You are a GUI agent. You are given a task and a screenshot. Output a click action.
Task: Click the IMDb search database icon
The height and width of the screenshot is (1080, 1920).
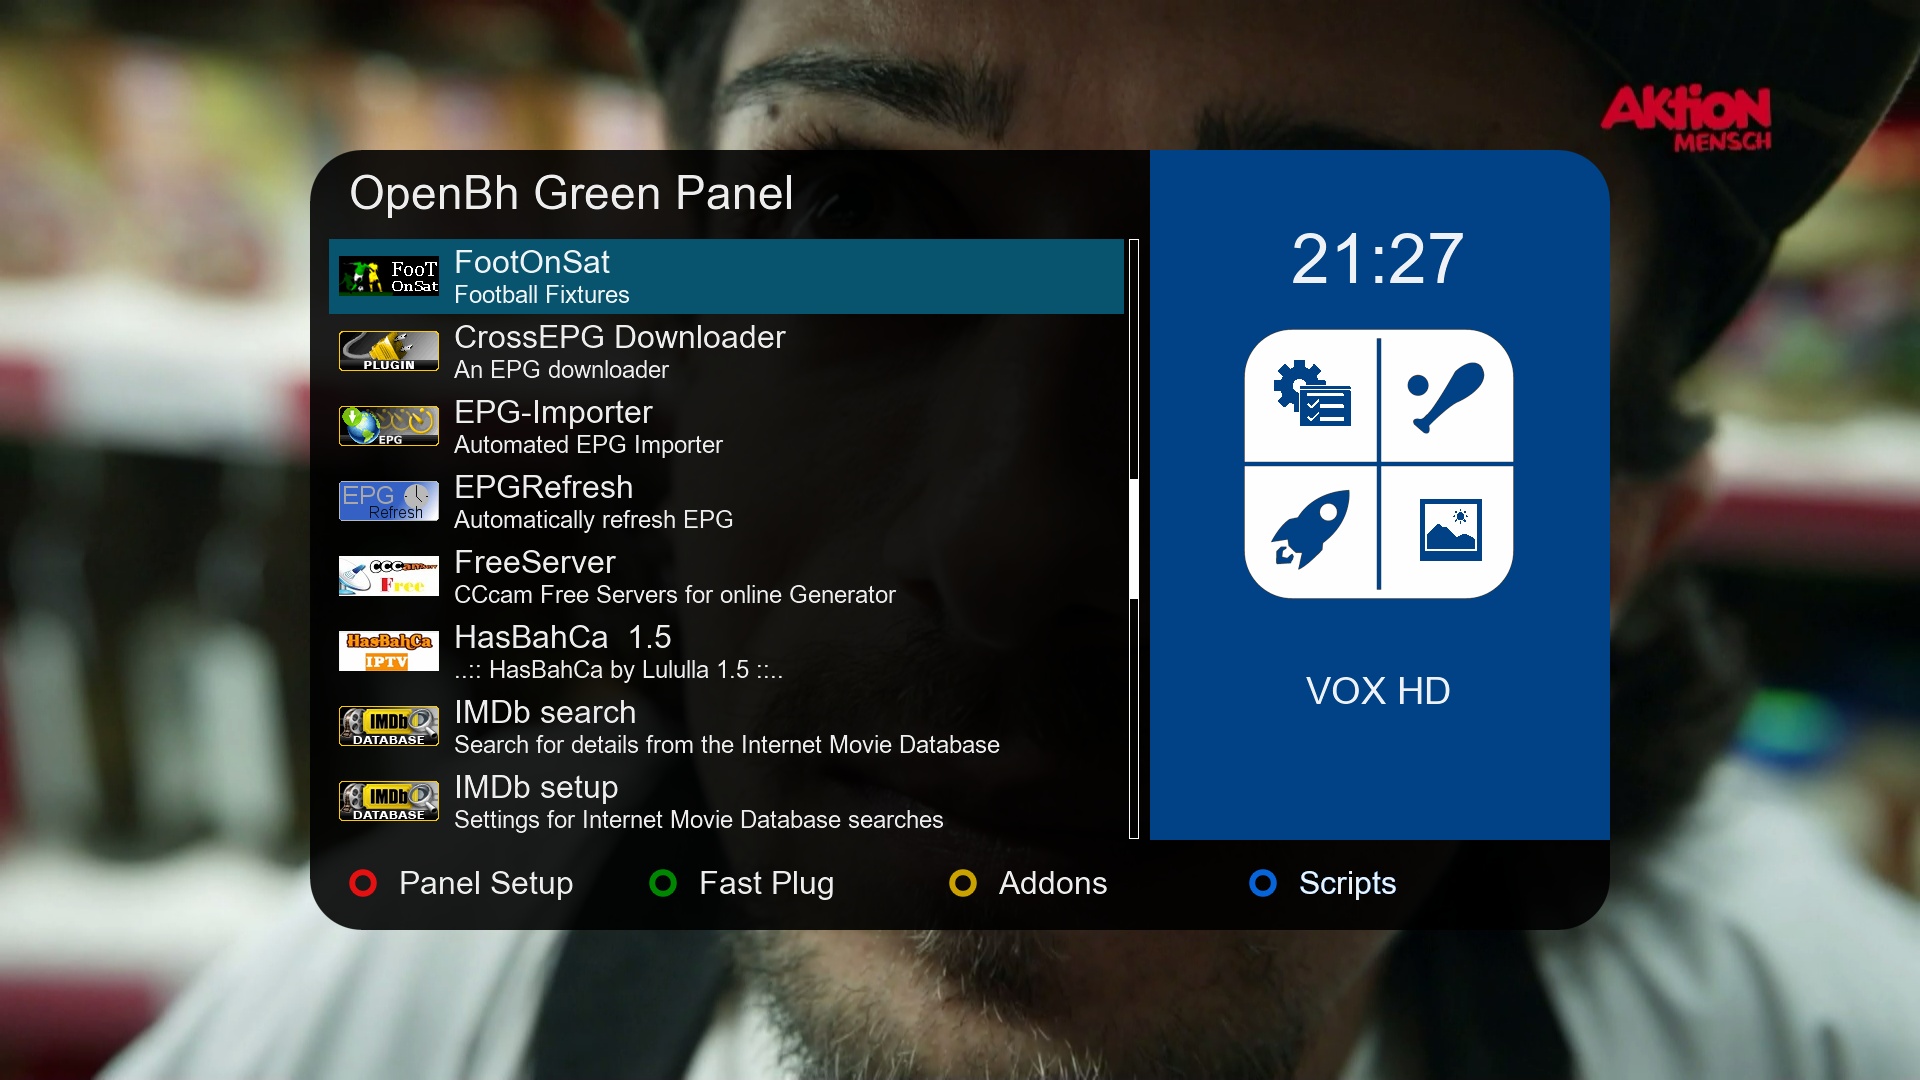click(x=389, y=726)
